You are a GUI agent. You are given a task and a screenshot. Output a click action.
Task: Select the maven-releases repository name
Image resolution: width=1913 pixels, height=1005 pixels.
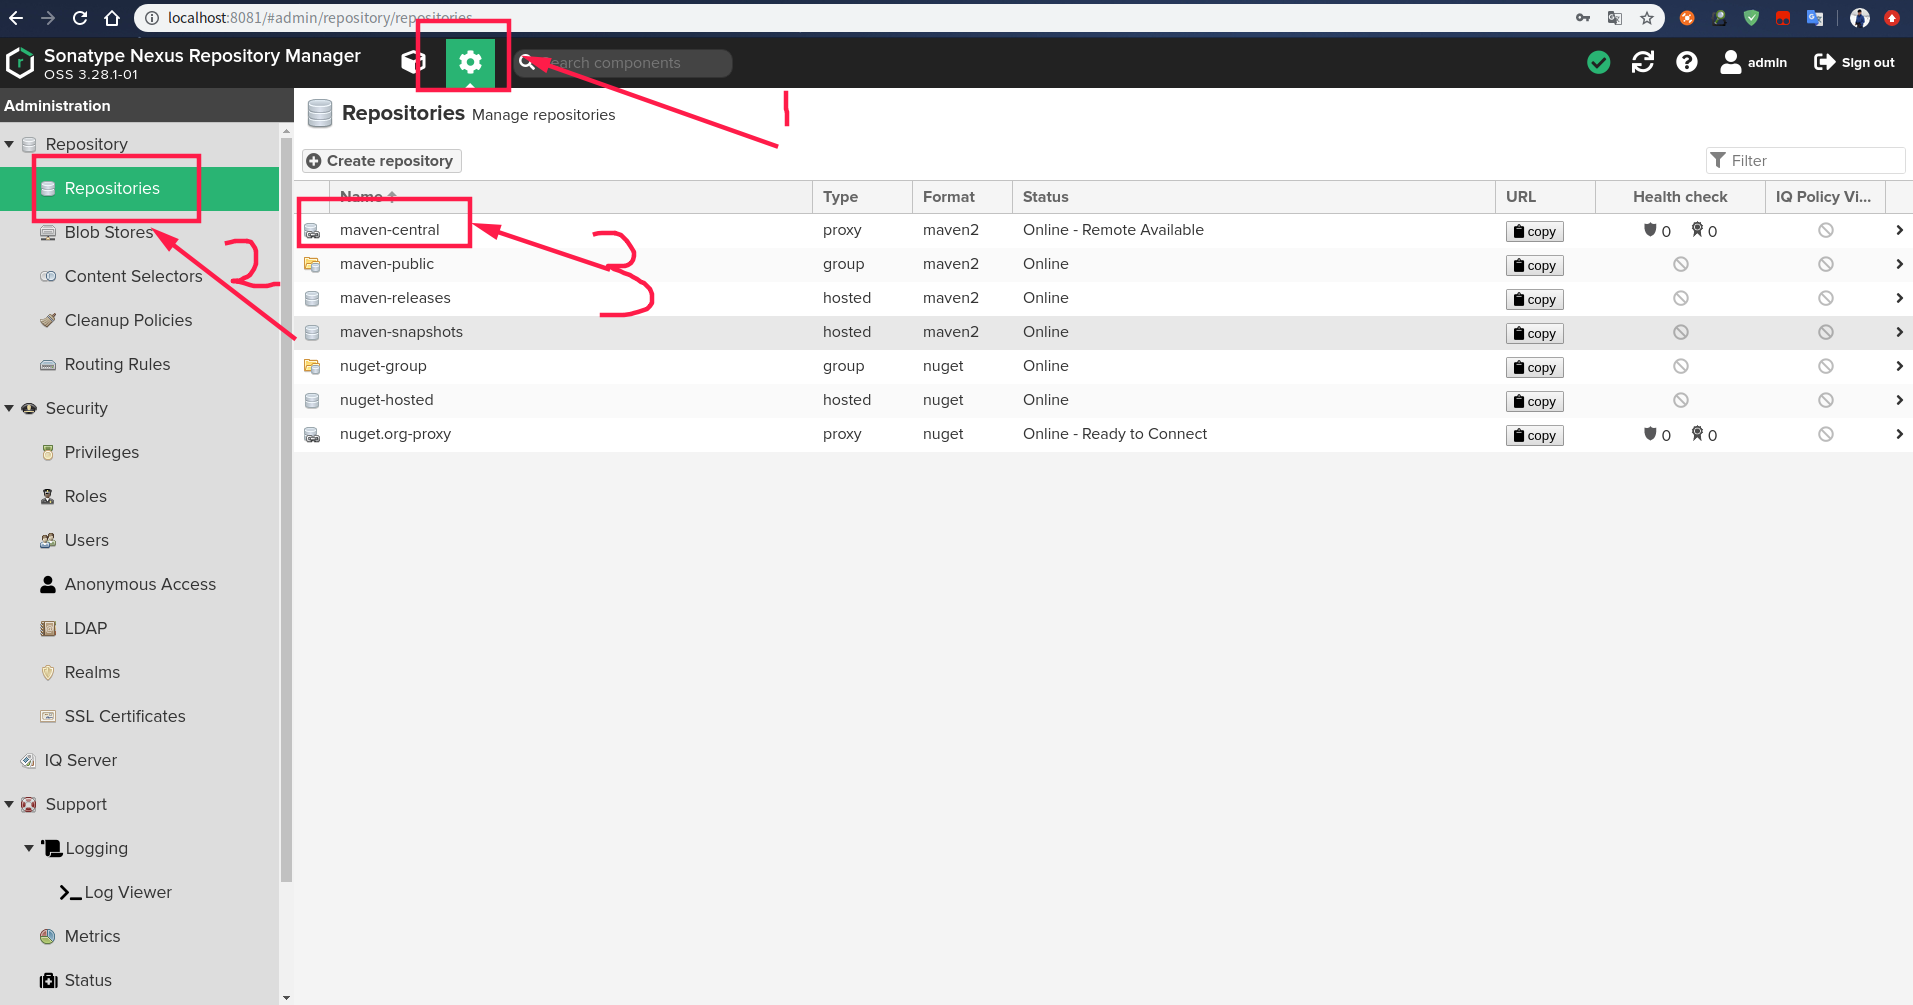[x=395, y=298]
